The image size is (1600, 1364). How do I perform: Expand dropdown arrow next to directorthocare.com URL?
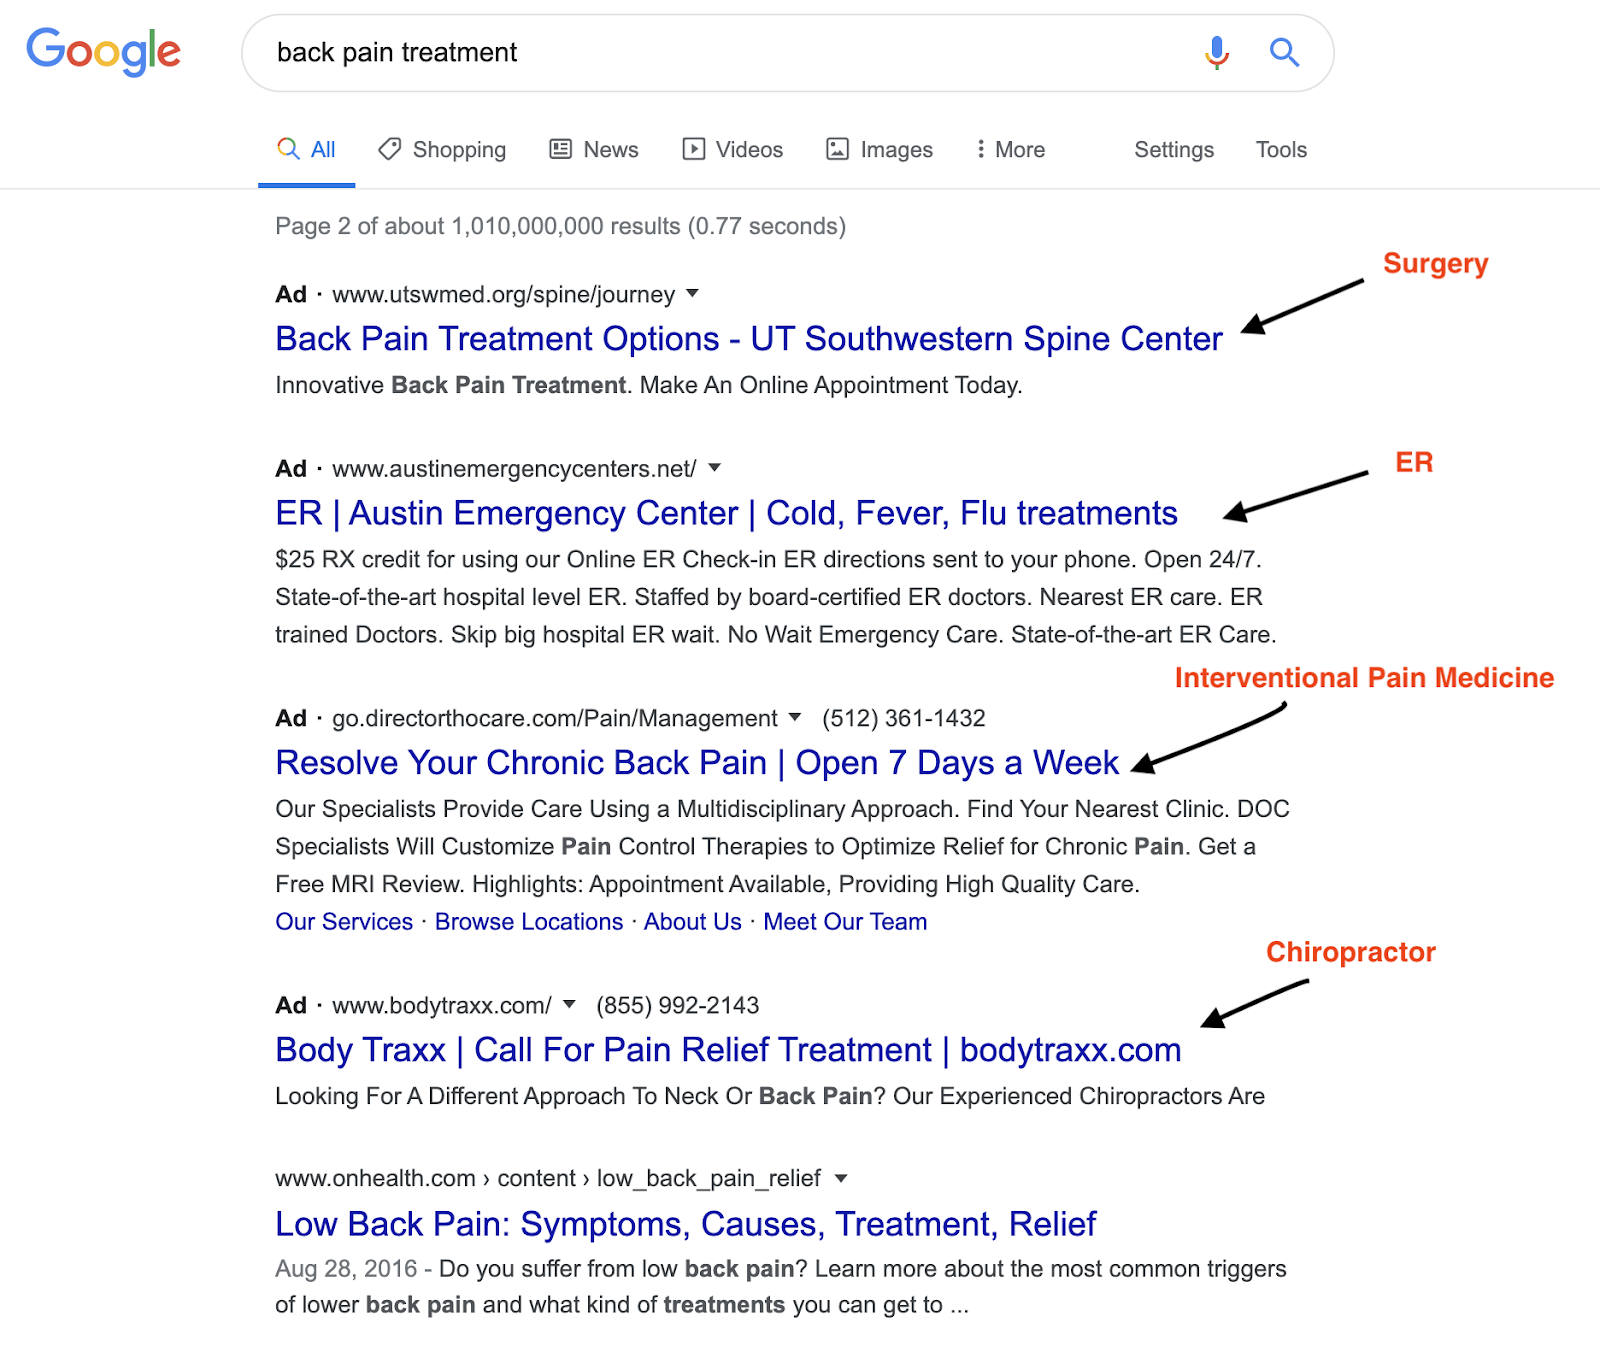click(795, 716)
